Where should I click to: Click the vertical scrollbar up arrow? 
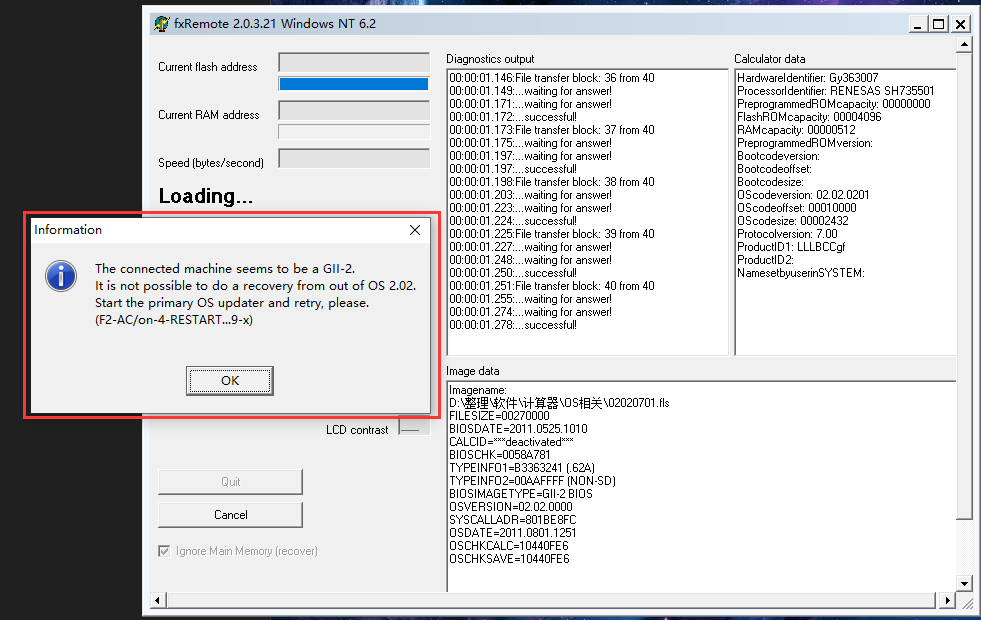(x=964, y=44)
